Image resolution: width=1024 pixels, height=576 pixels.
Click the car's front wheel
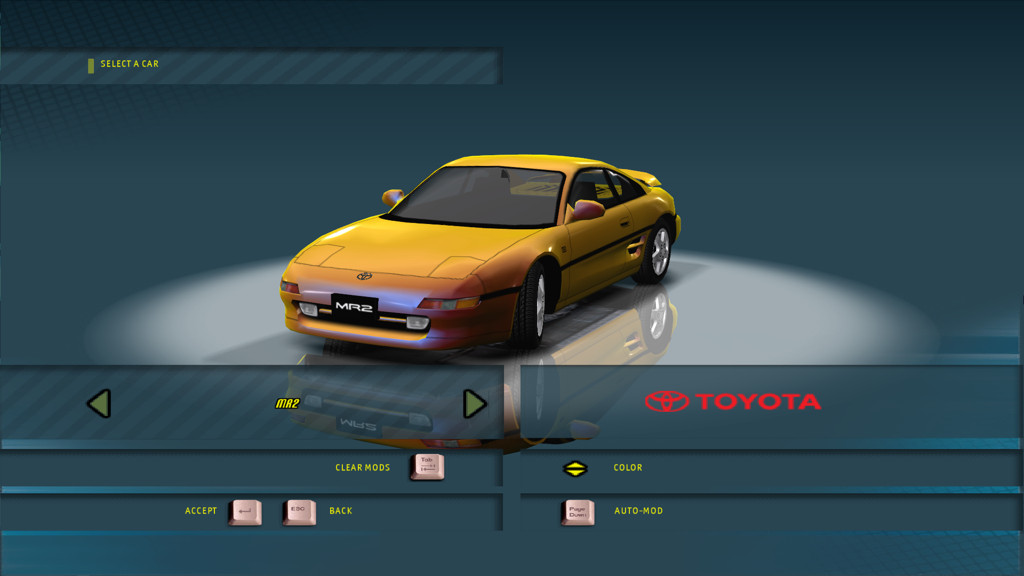(x=535, y=305)
